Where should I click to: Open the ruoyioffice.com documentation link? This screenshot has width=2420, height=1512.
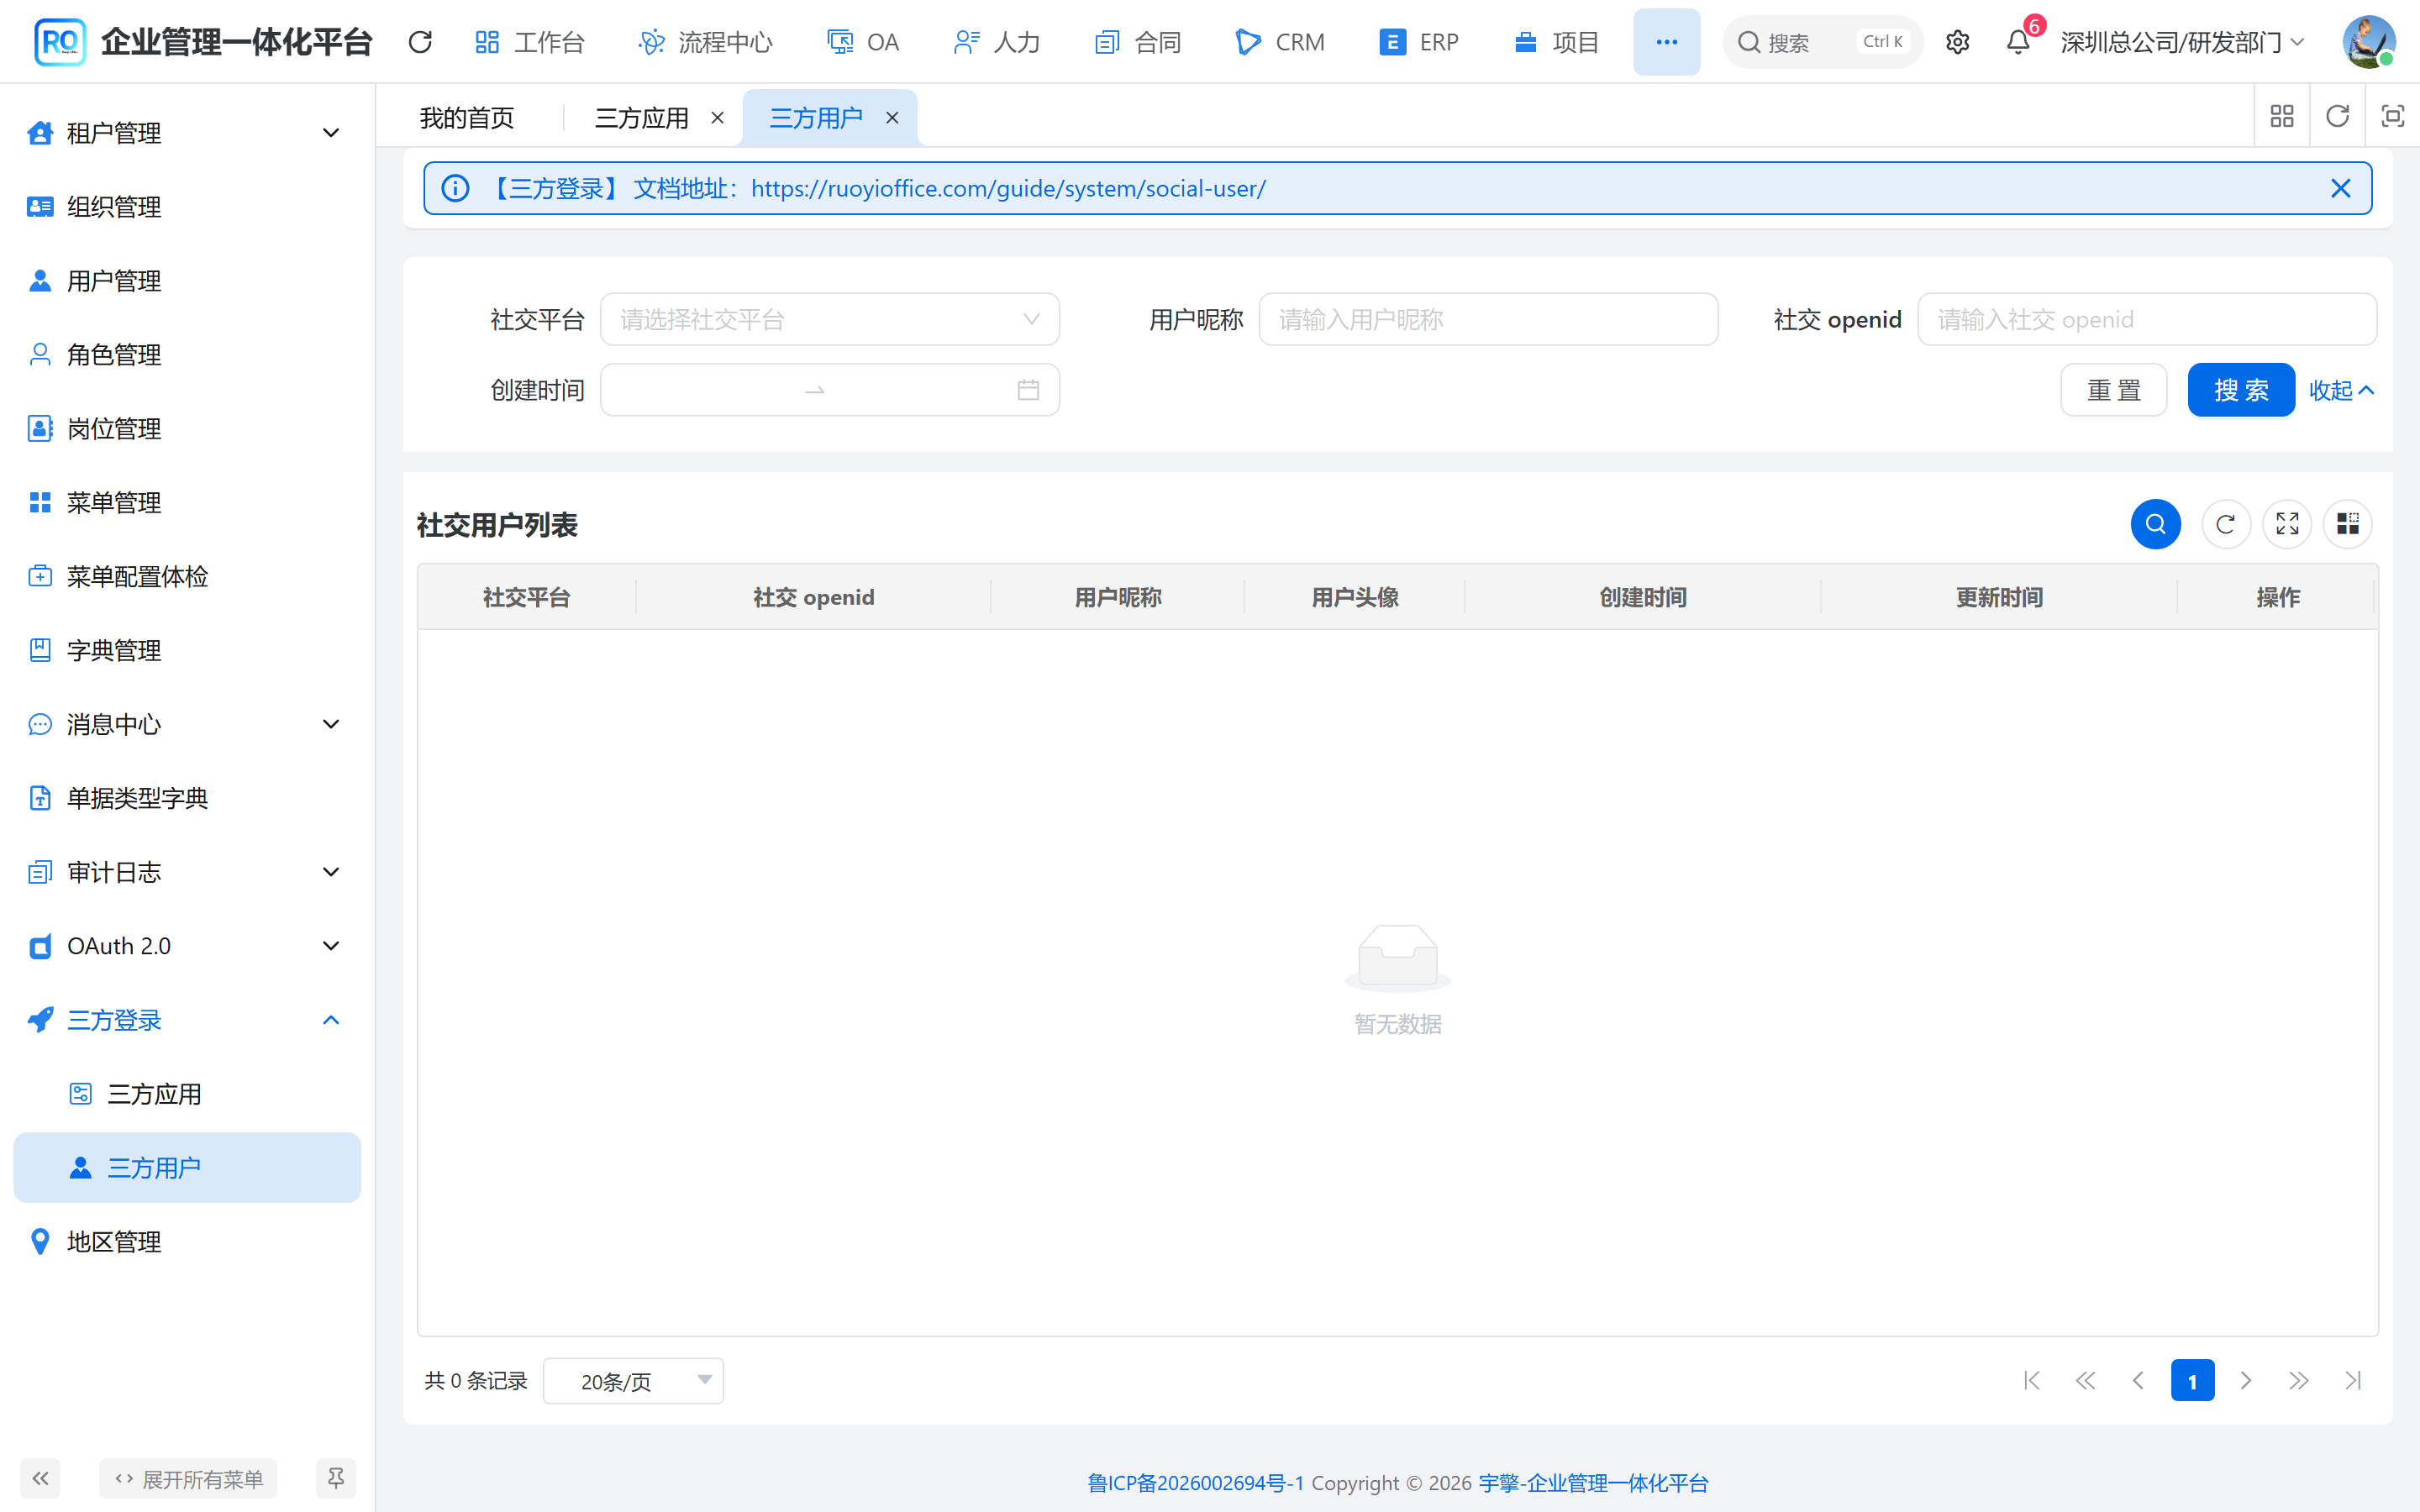point(1008,188)
